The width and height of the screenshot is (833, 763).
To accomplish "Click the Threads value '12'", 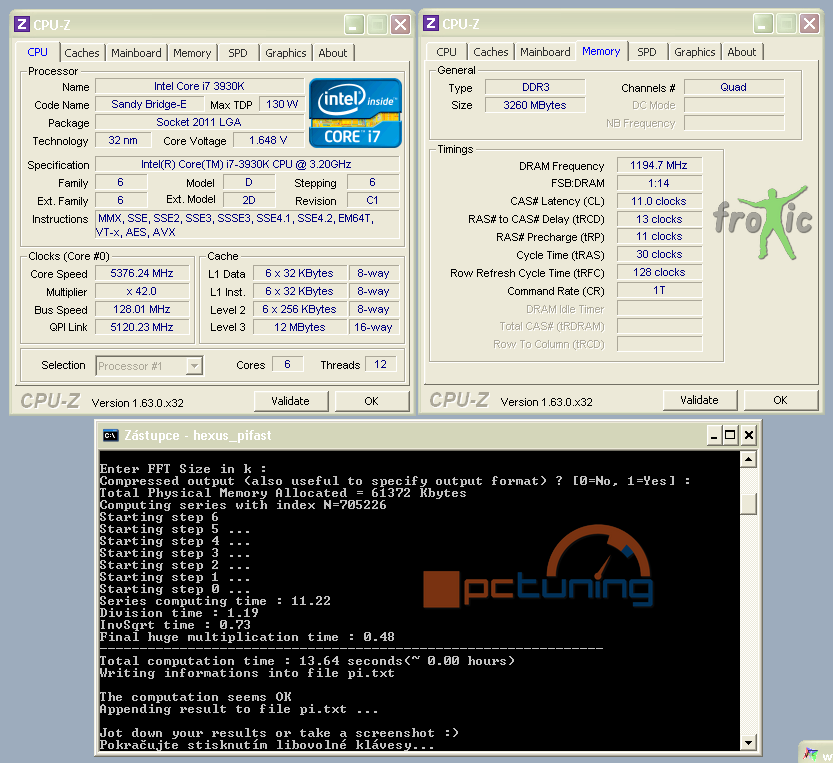I will click(x=380, y=364).
